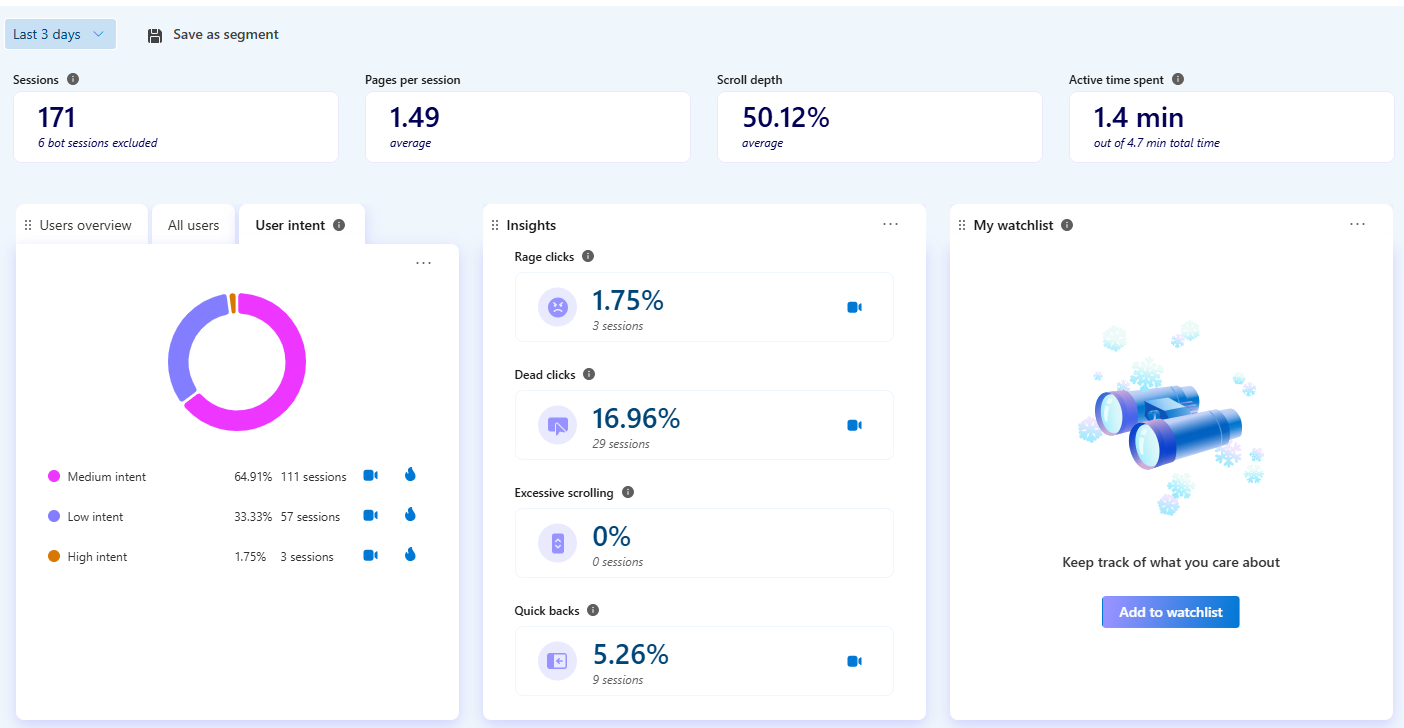
Task: Switch to the All users tab
Action: click(193, 224)
